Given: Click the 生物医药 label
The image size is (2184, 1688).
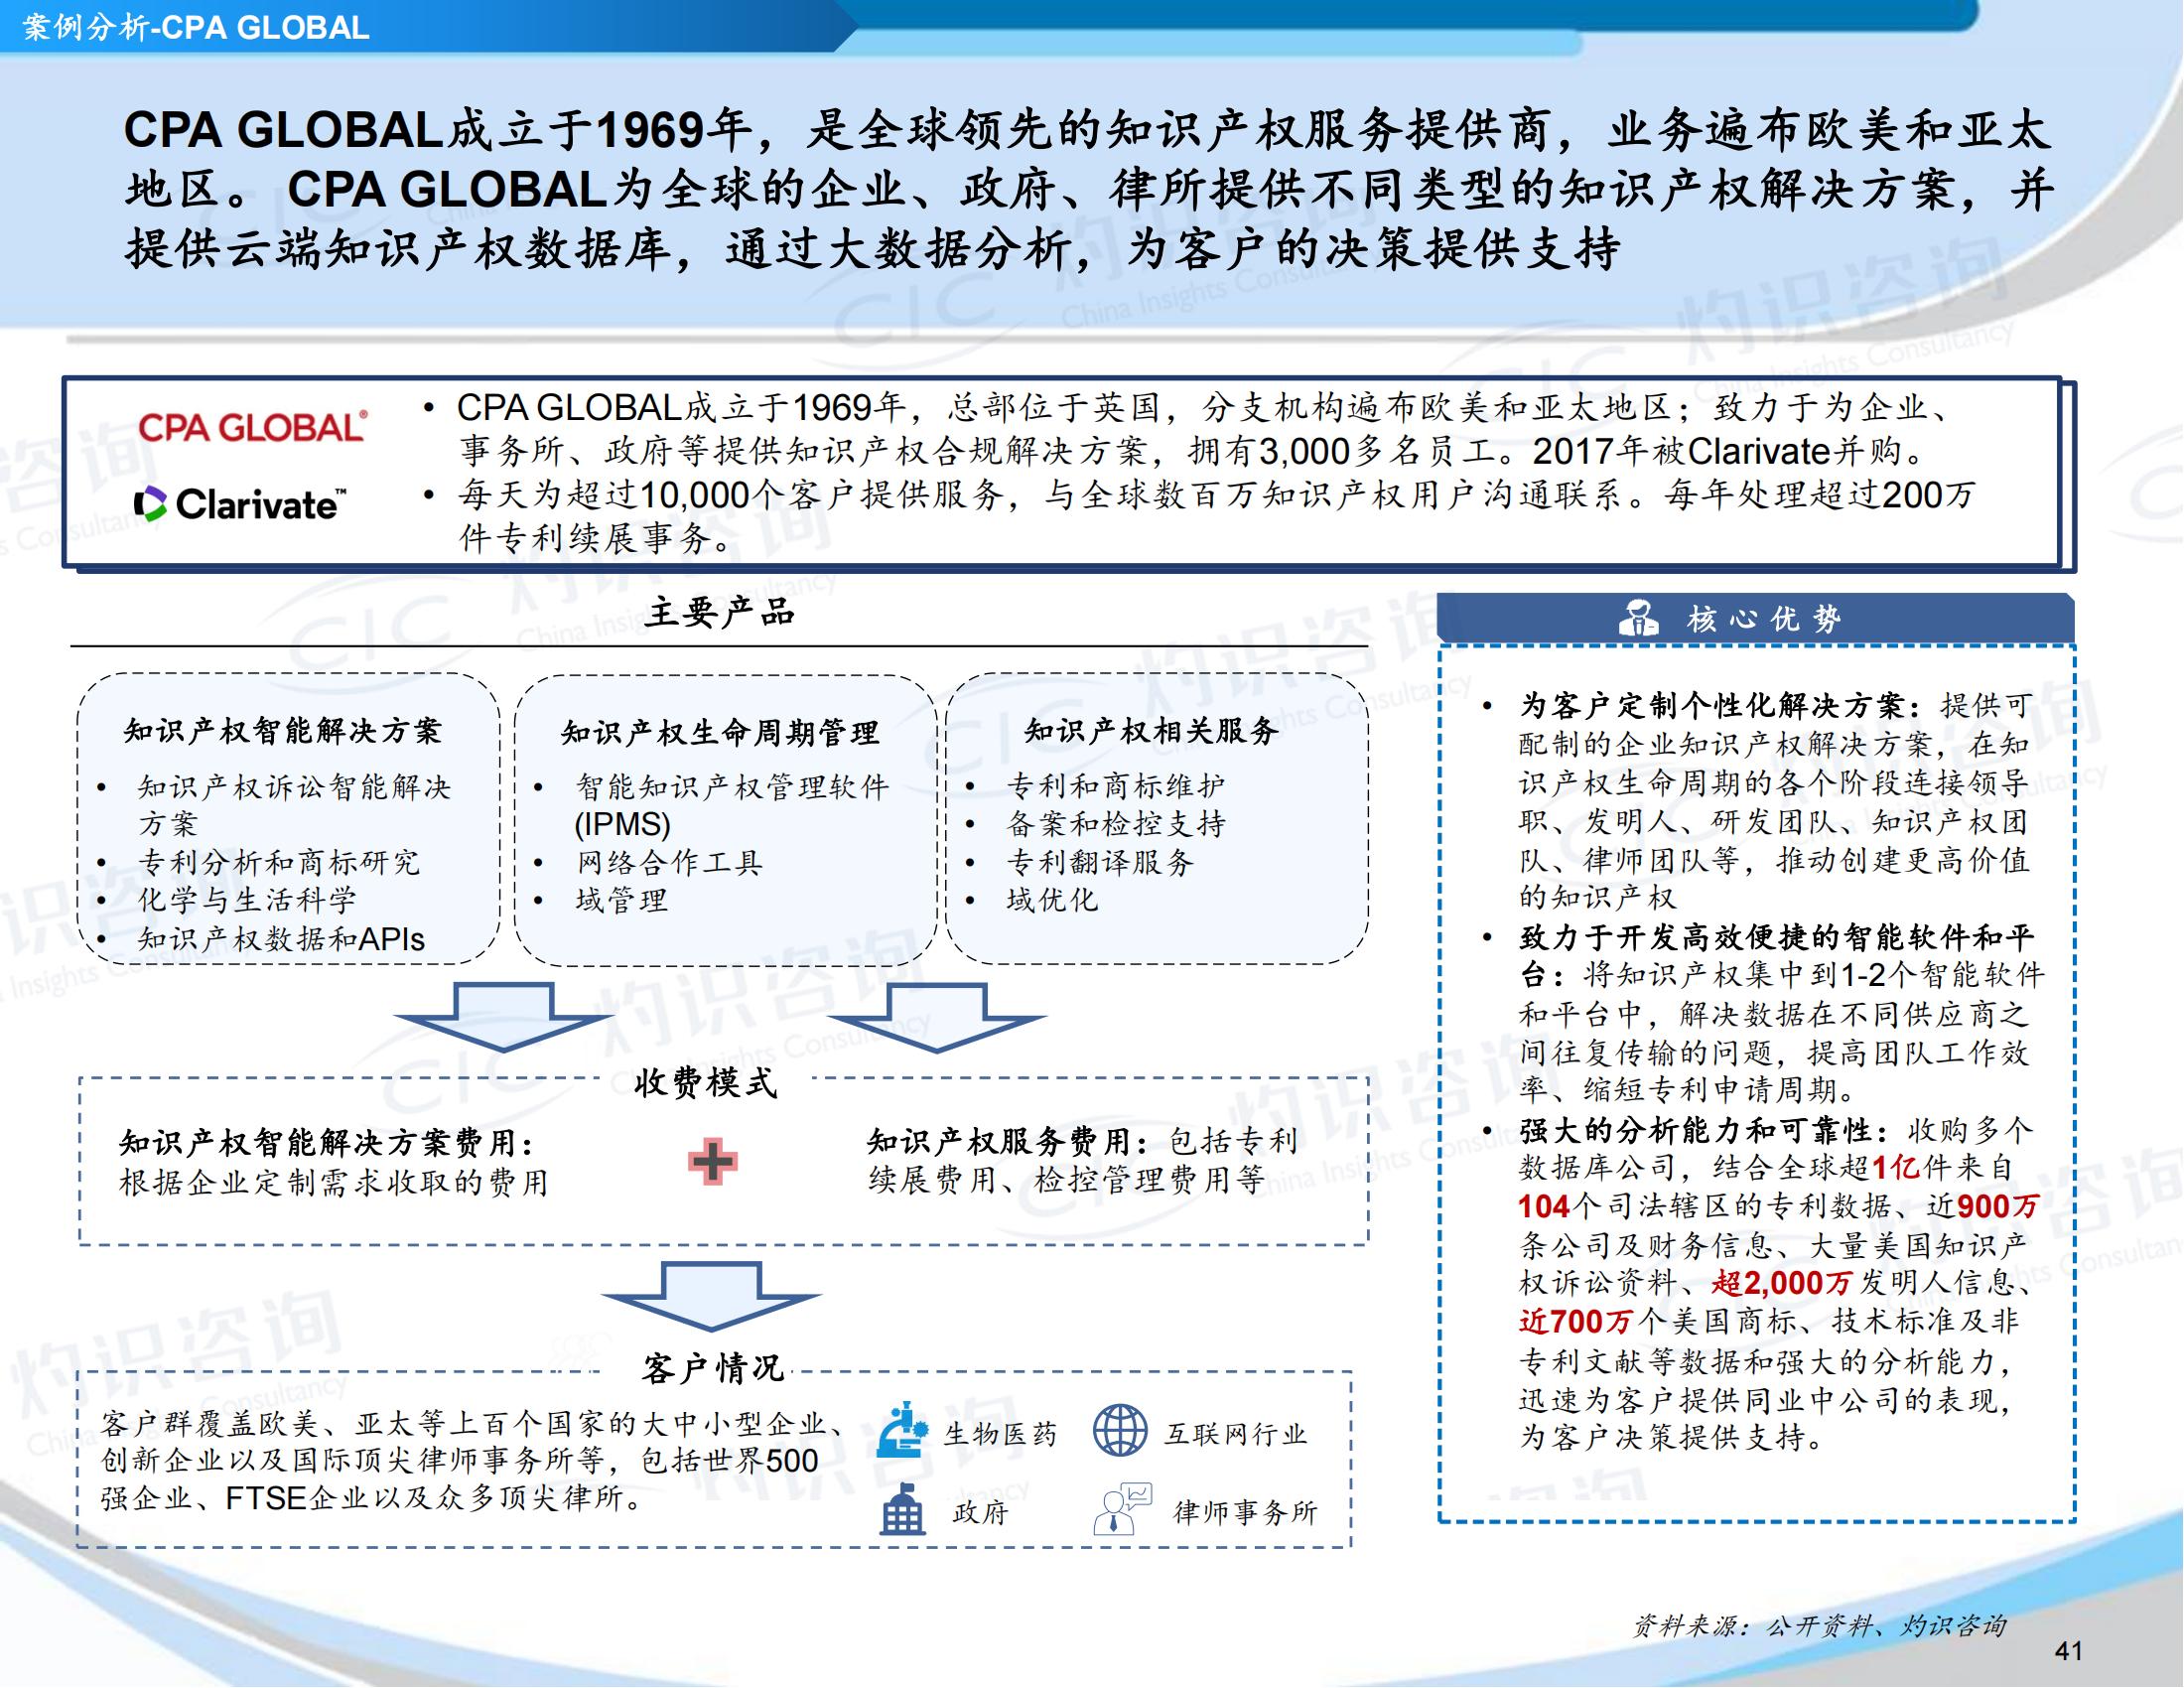Looking at the screenshot, I should tap(1001, 1434).
